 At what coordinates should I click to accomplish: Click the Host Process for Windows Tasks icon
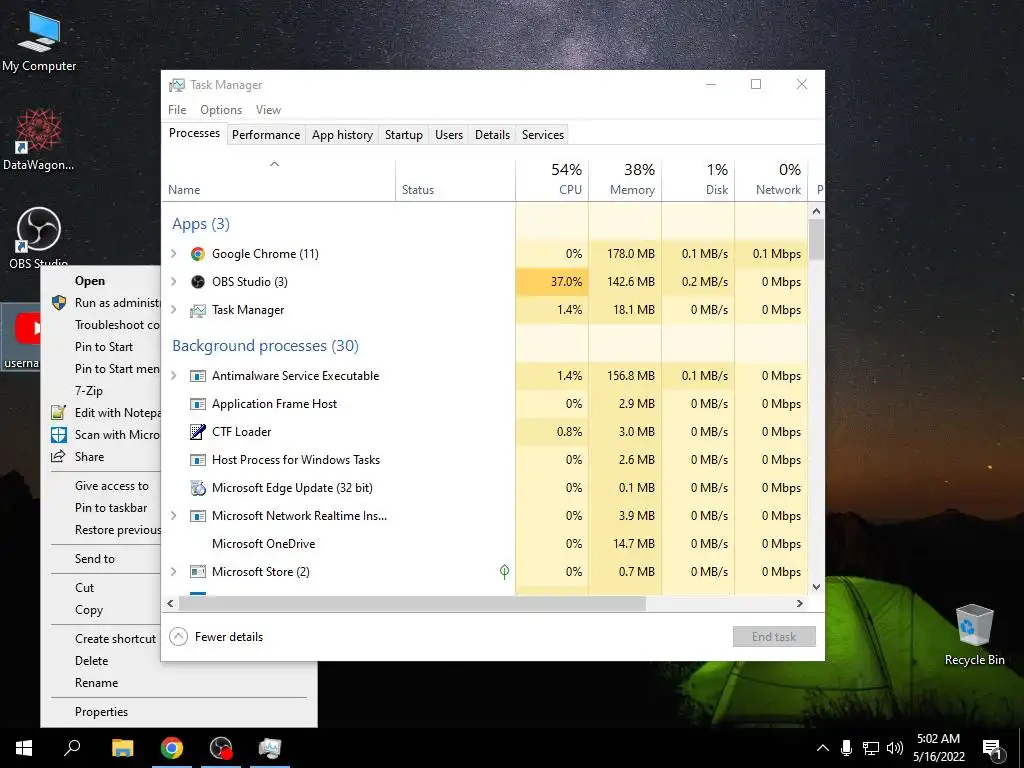click(x=197, y=460)
